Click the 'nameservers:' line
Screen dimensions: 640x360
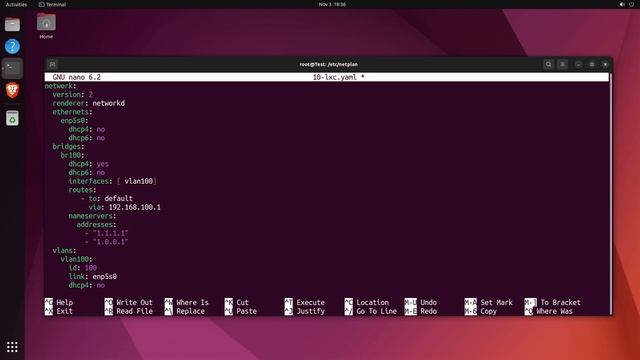tap(92, 216)
